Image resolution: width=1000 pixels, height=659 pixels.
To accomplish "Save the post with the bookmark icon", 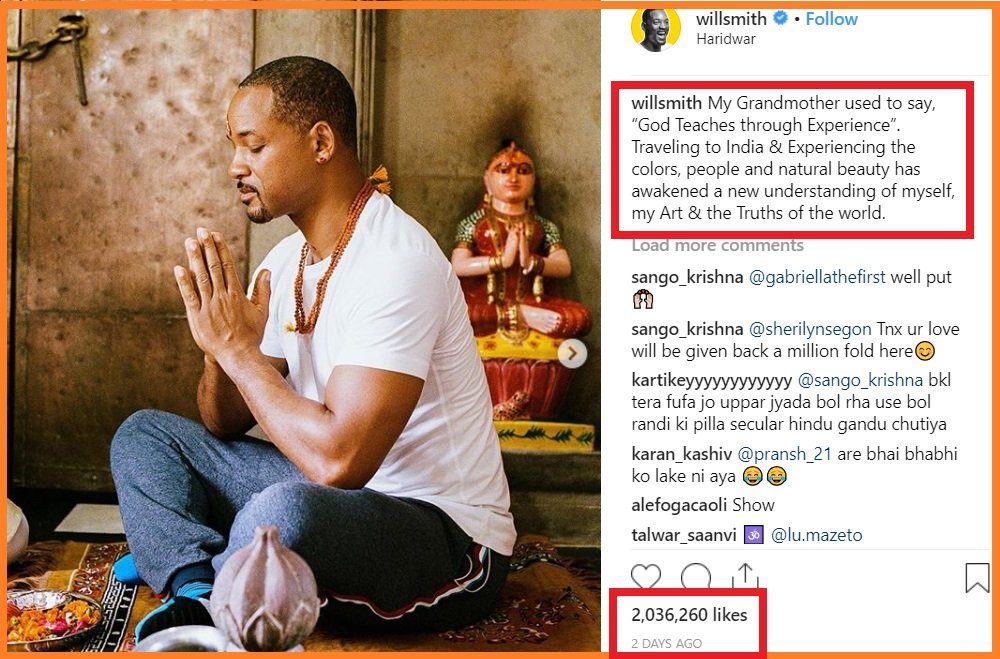I will 976,577.
